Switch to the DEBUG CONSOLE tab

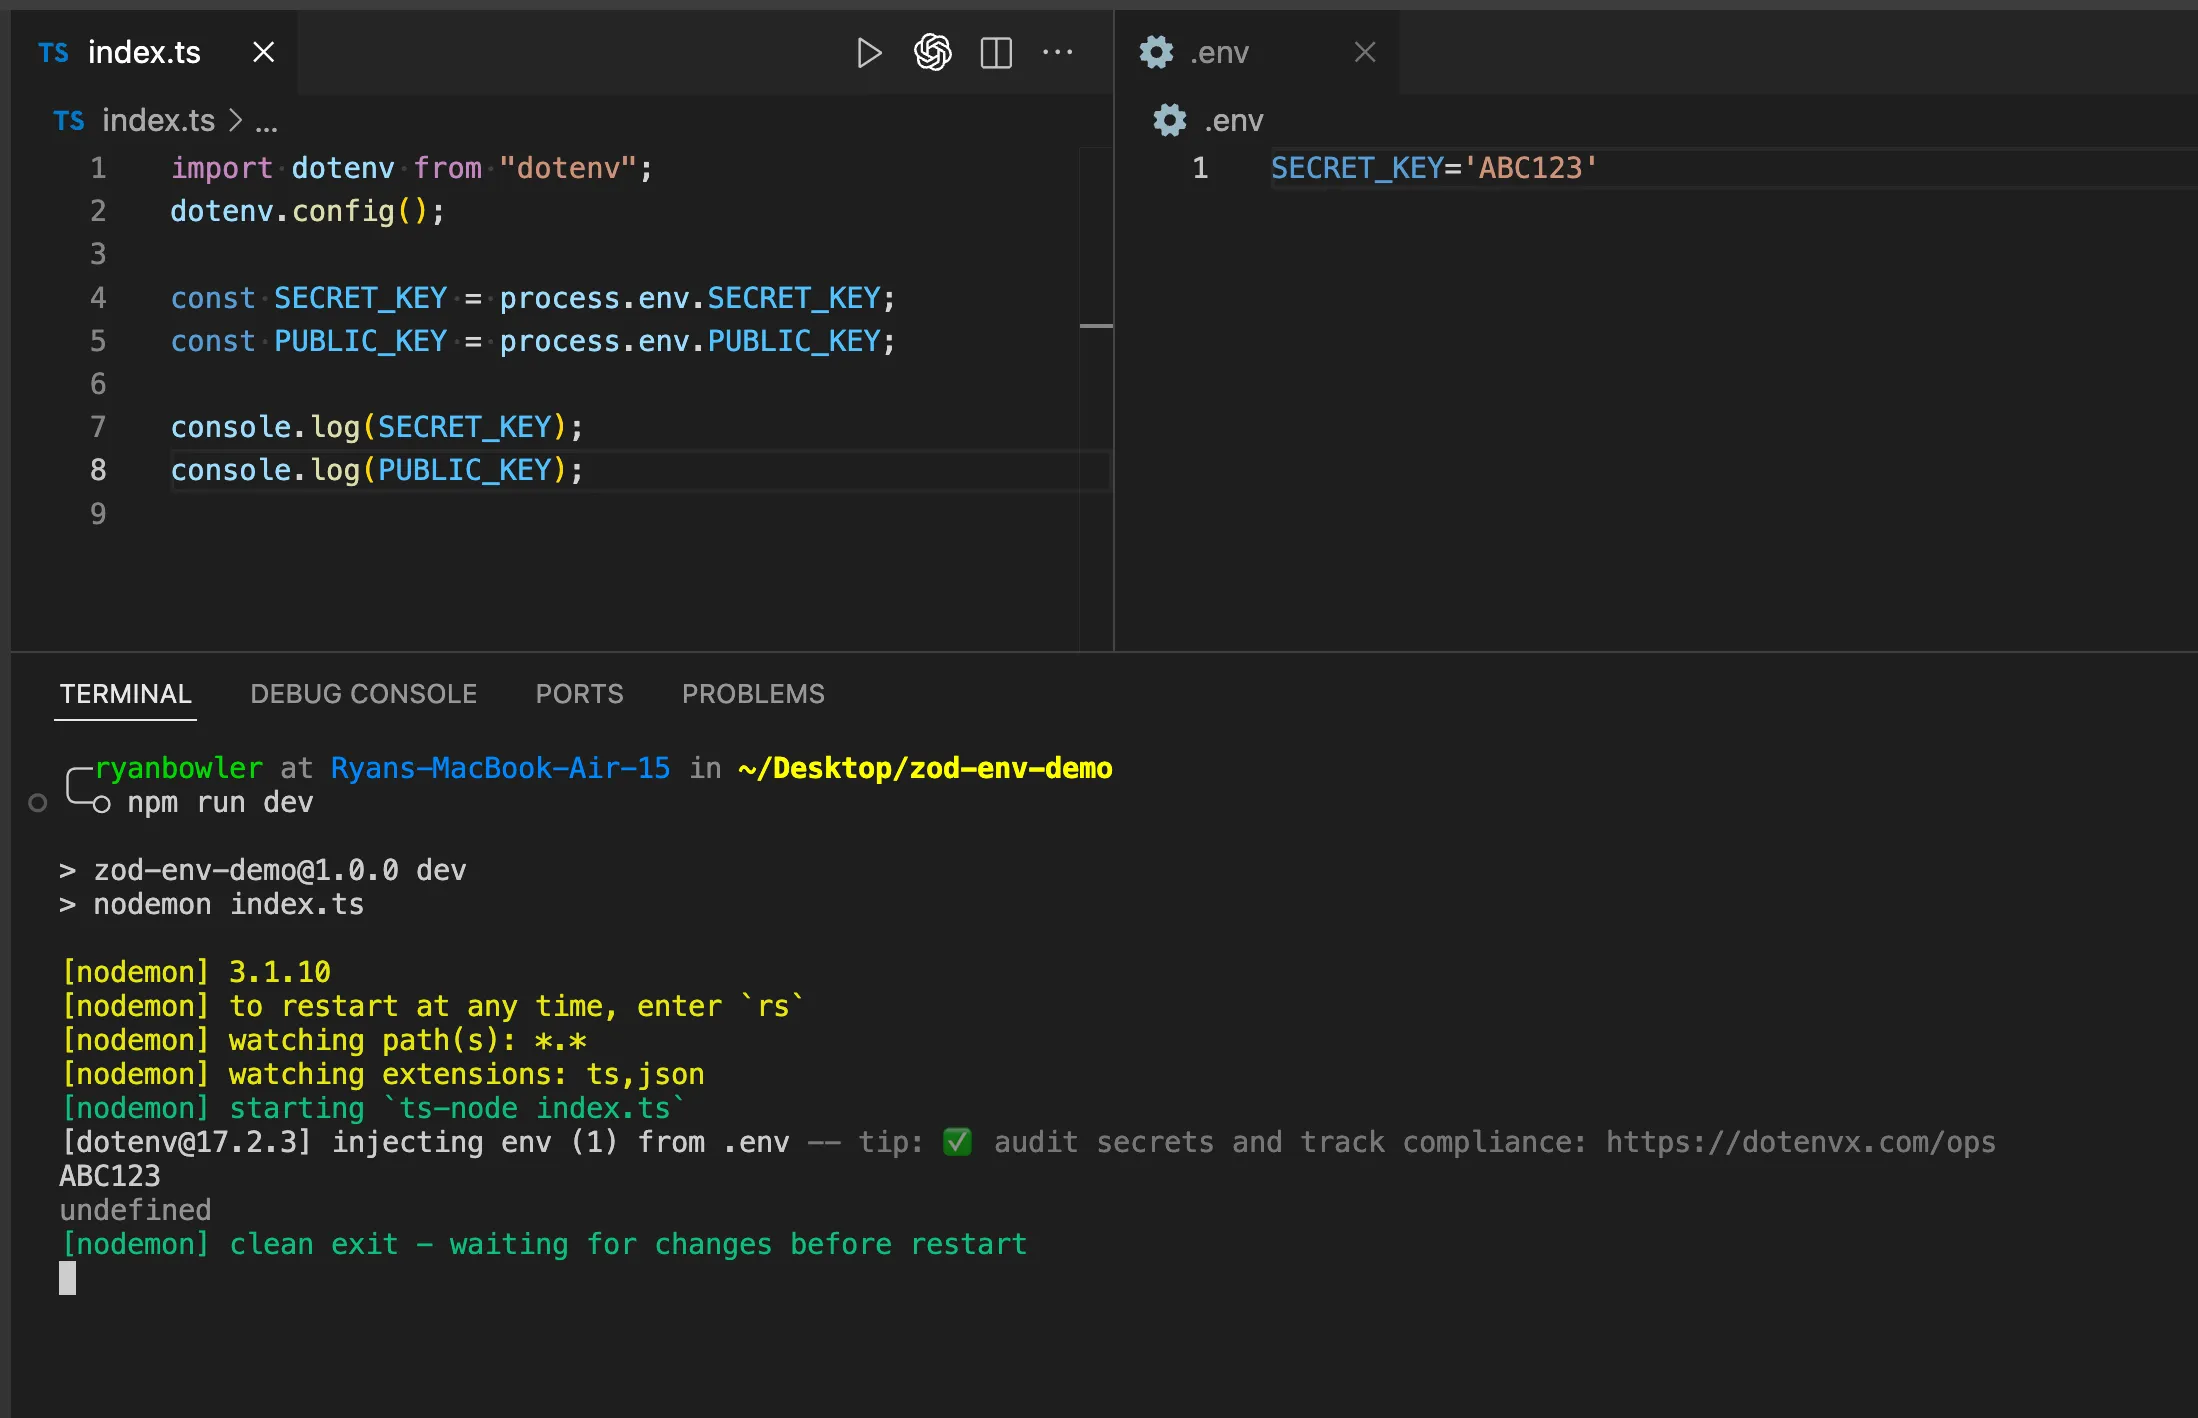tap(363, 694)
